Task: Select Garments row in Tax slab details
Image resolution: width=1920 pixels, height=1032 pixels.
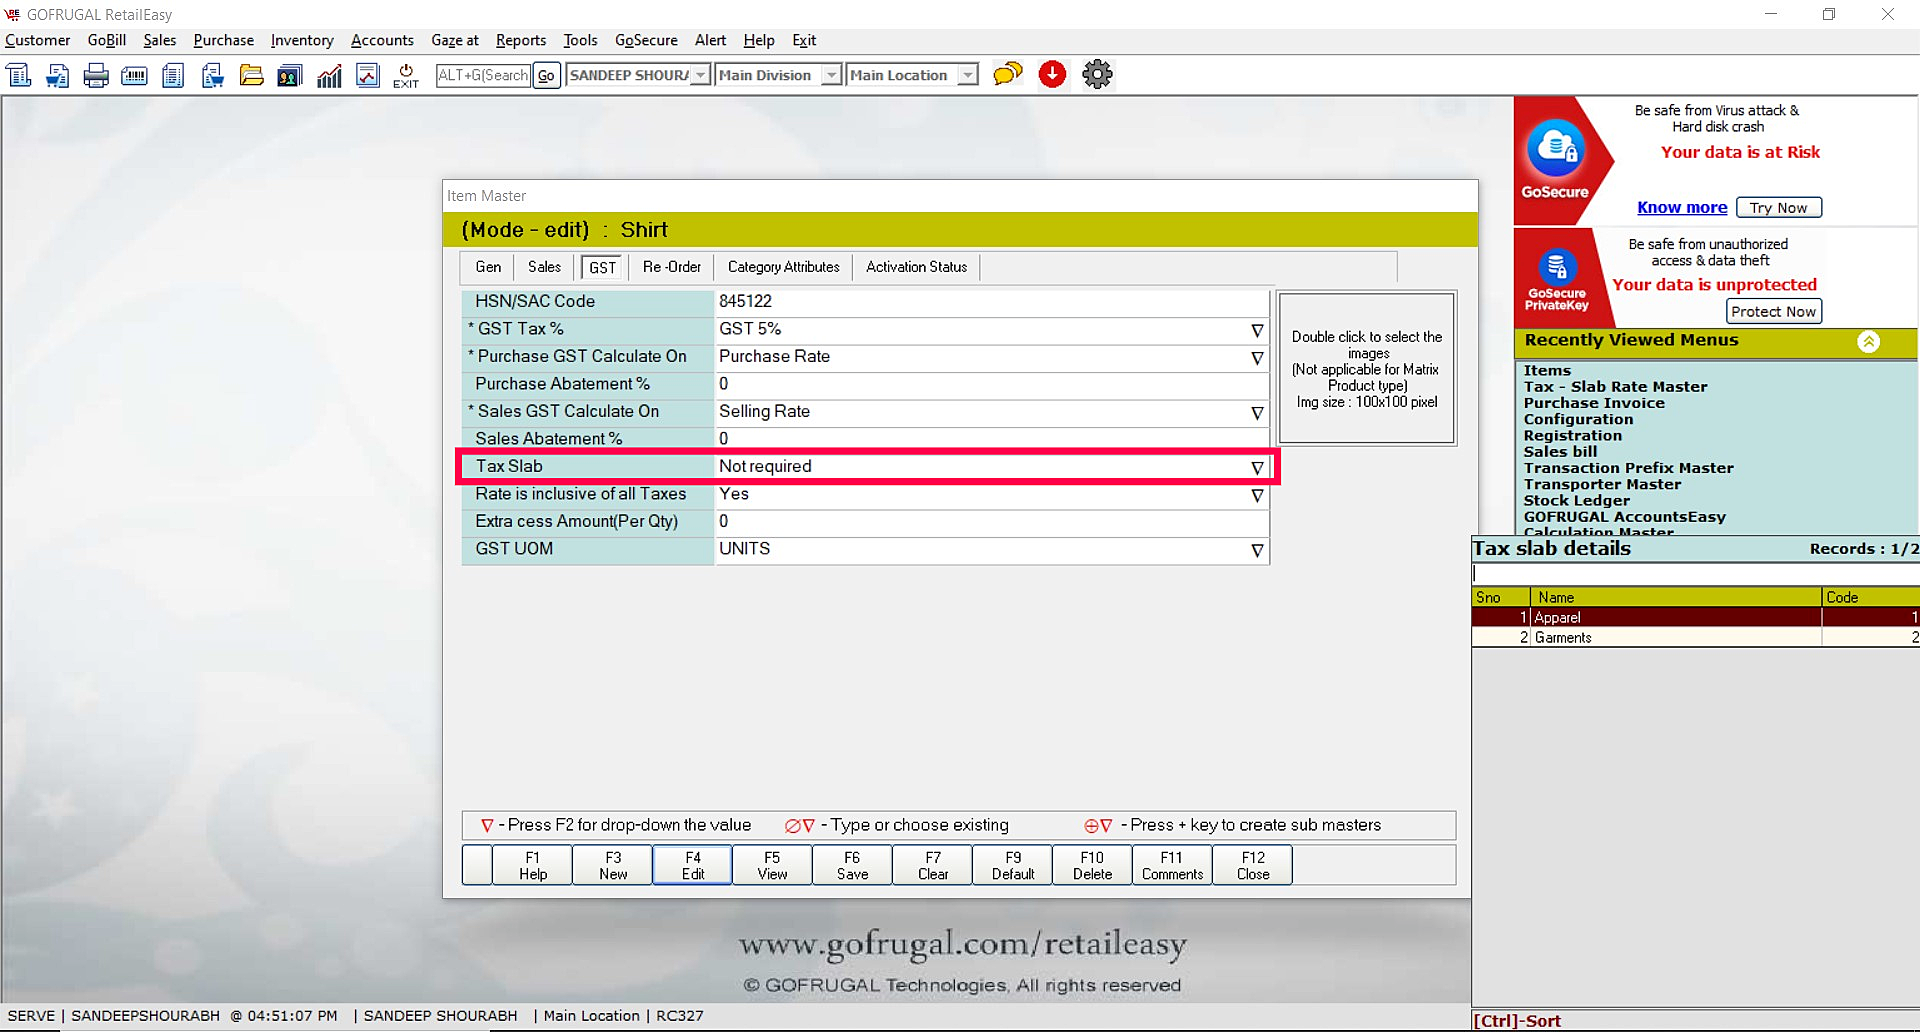Action: pos(1695,637)
